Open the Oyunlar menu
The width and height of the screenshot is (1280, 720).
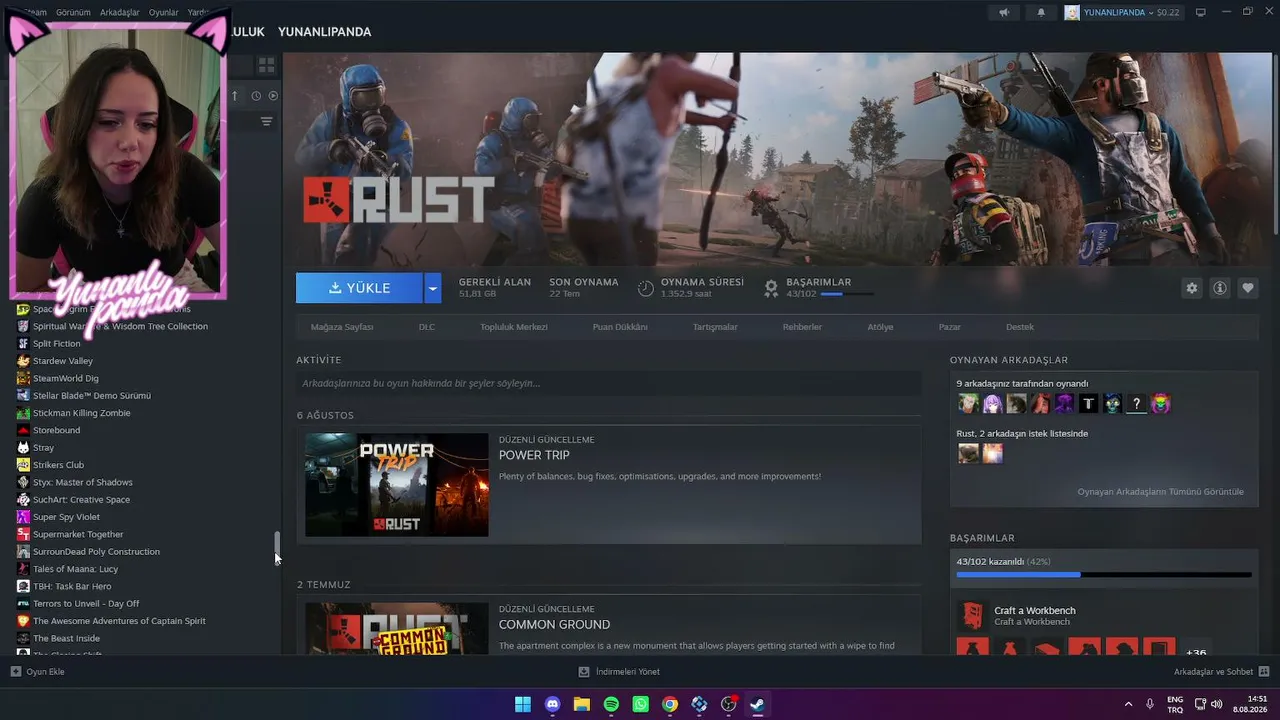[x=164, y=13]
